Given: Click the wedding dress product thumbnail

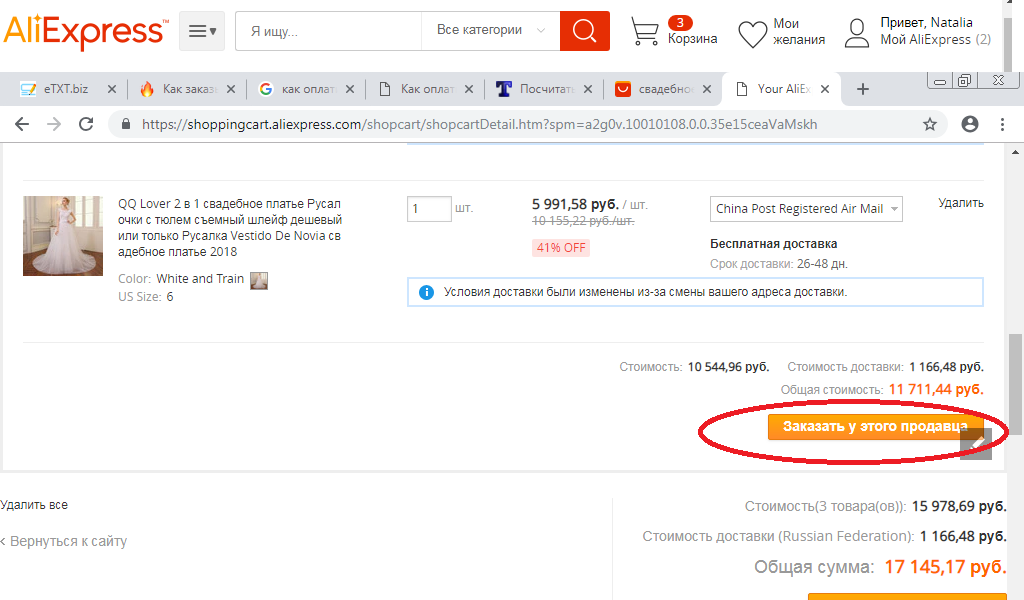Looking at the screenshot, I should pos(63,236).
